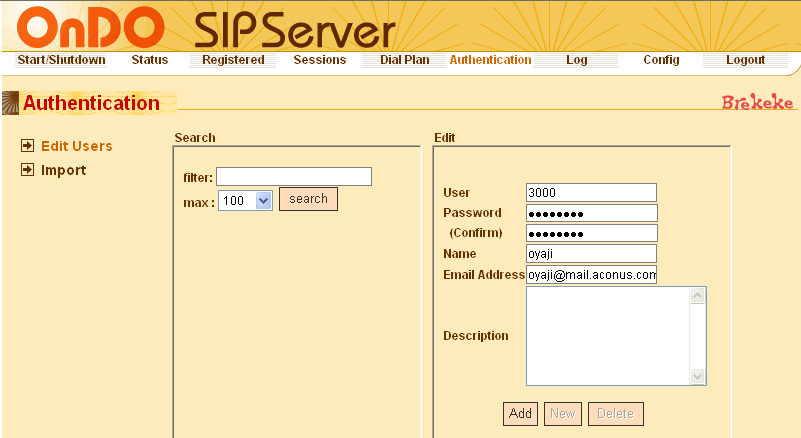
Task: Open the Sessions tab
Action: [319, 60]
